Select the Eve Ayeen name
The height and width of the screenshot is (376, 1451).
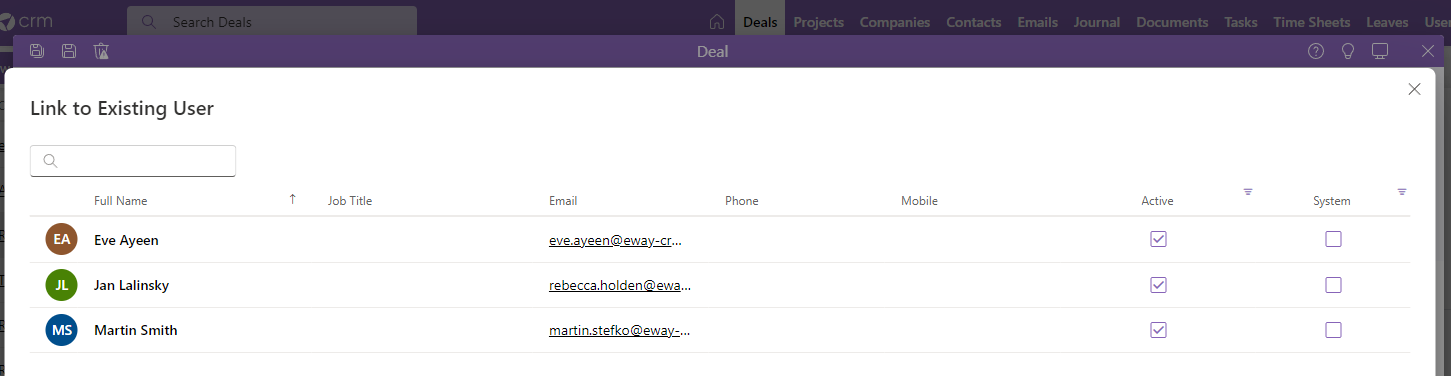click(126, 240)
